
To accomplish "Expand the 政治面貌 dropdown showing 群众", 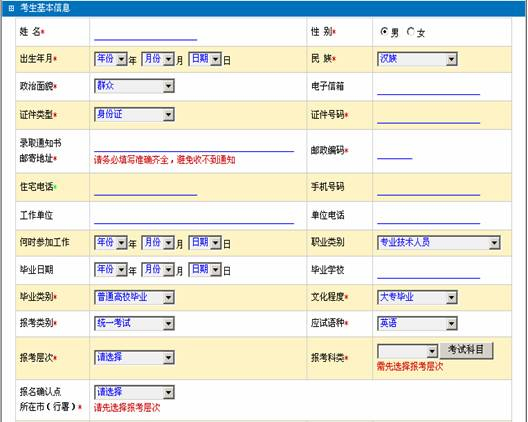I will pos(134,86).
